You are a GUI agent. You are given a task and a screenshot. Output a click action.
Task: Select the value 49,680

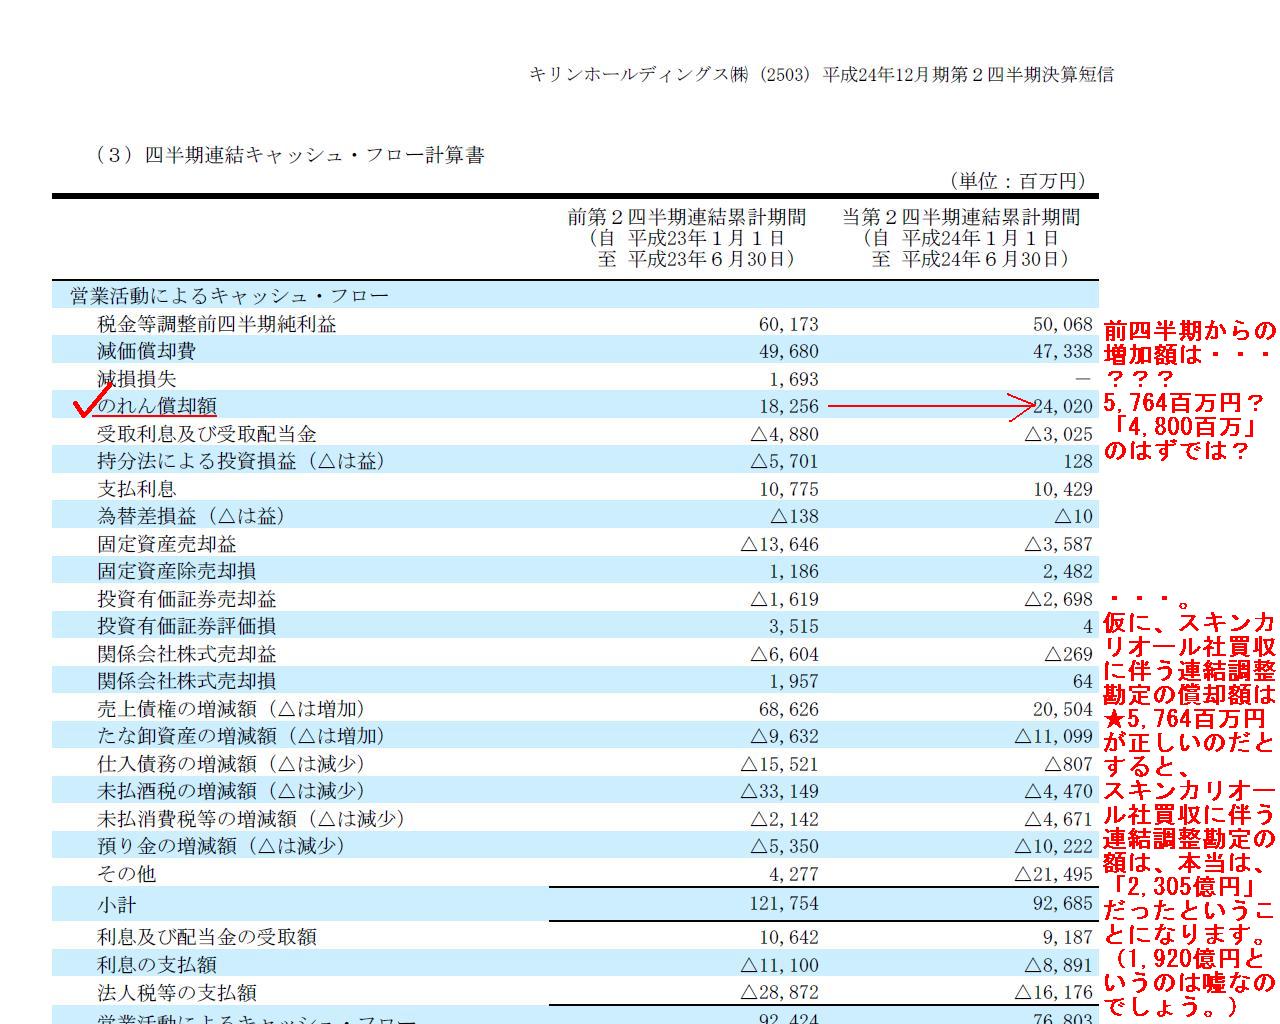(x=789, y=351)
